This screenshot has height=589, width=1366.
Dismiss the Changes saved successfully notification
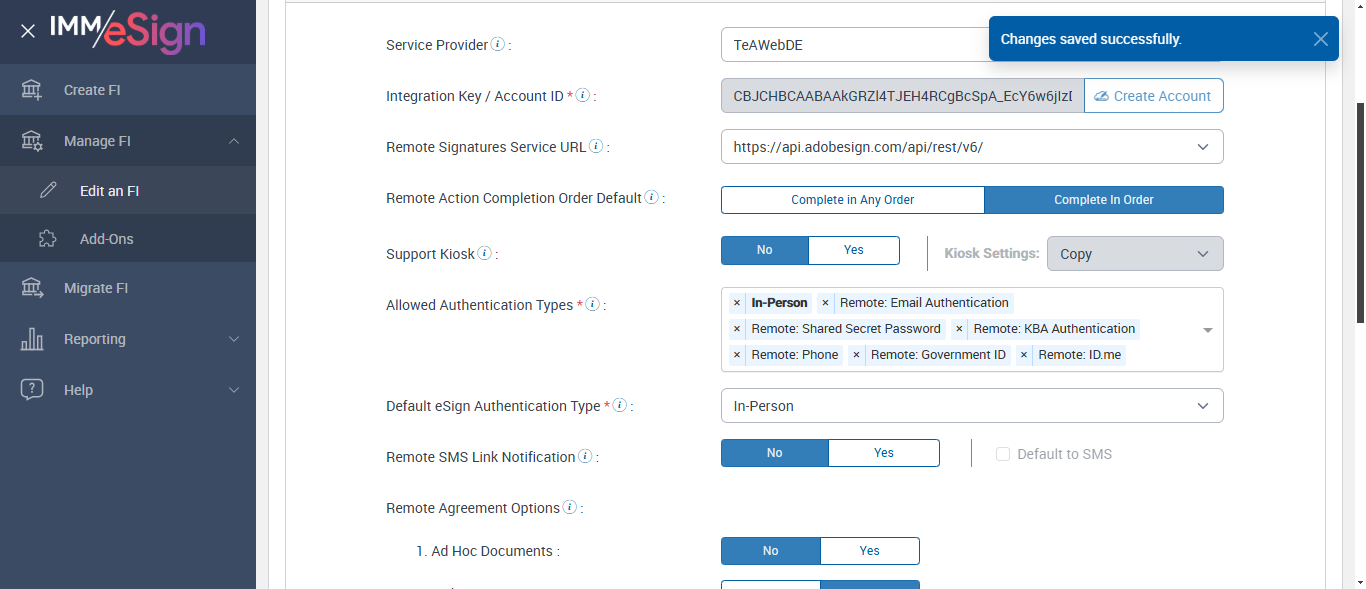[1320, 39]
